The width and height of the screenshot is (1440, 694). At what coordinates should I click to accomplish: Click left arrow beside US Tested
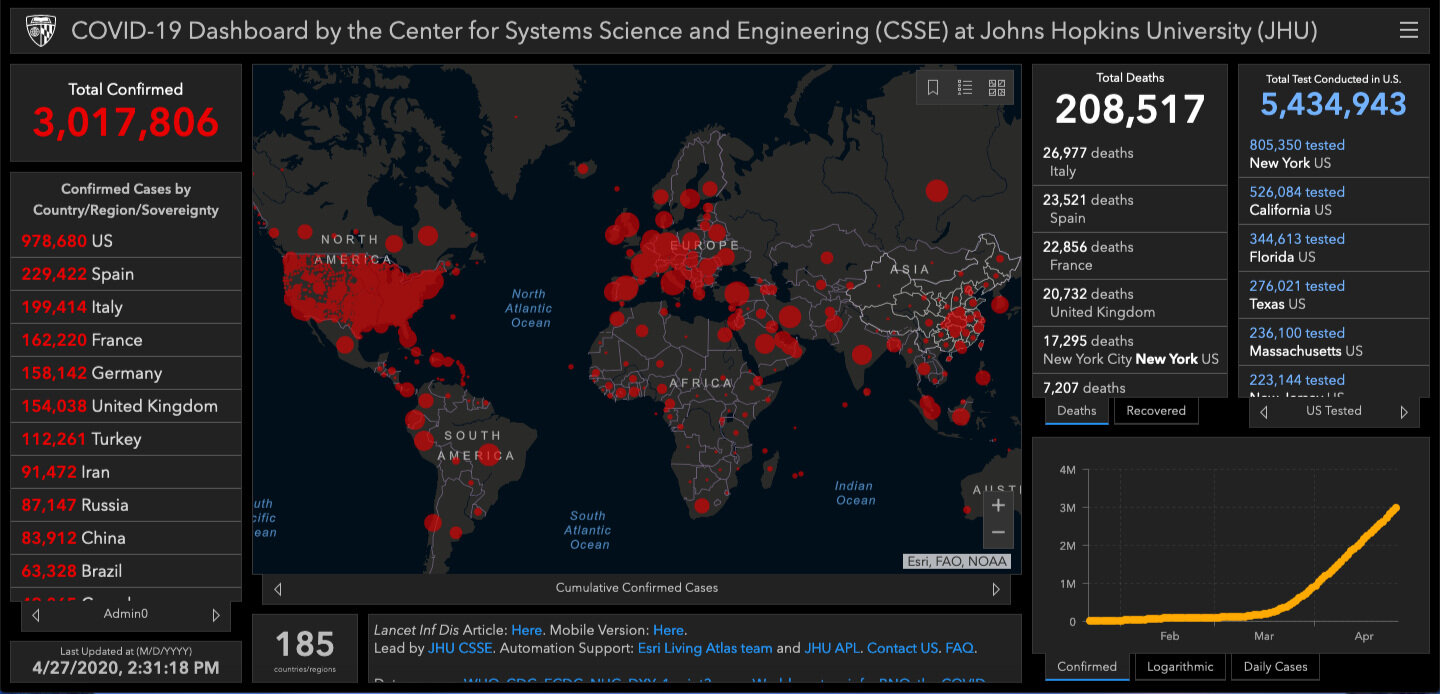point(1264,412)
